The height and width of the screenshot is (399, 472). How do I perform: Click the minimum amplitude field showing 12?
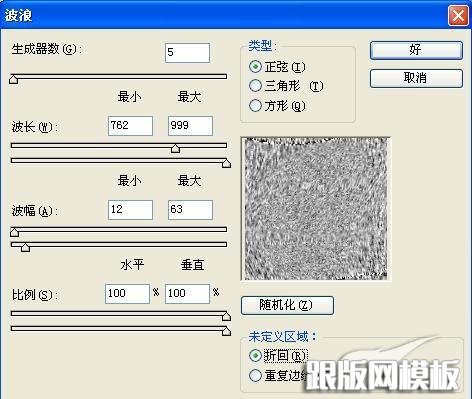[x=130, y=210]
